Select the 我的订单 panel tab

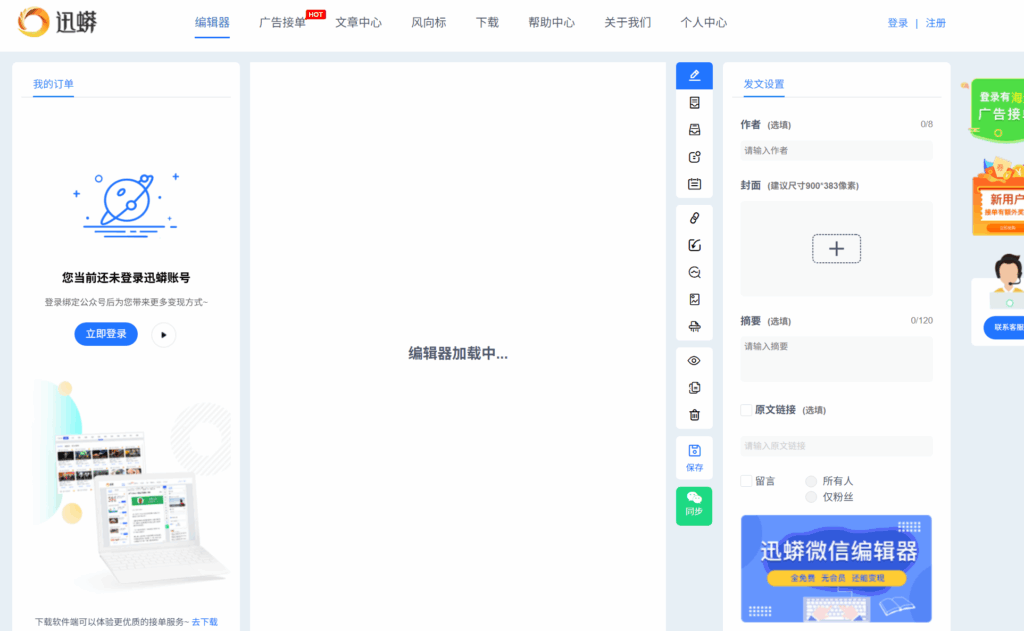(x=54, y=84)
